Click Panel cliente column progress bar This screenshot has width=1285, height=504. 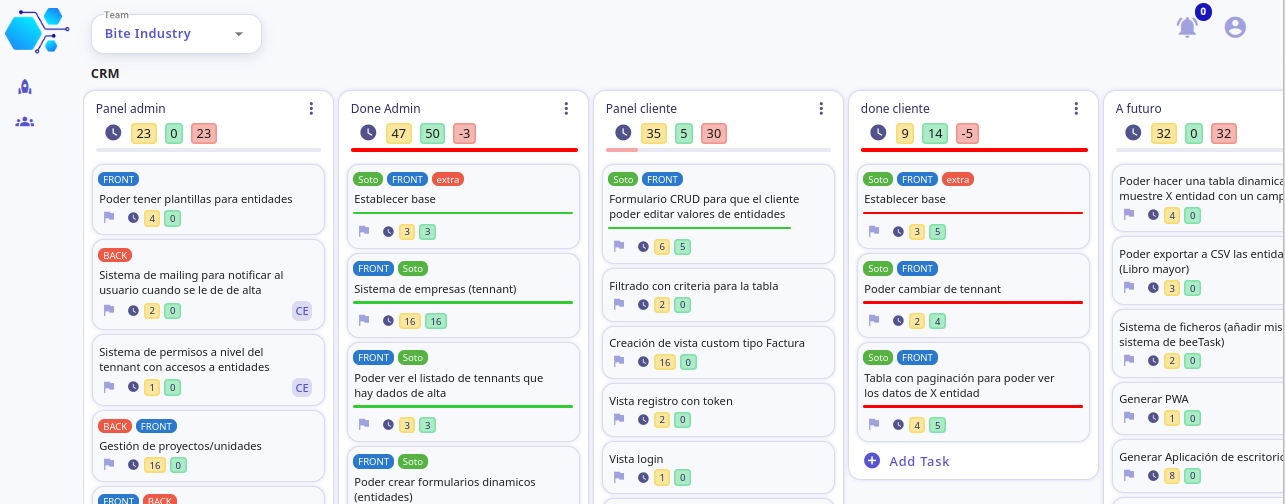coord(719,150)
